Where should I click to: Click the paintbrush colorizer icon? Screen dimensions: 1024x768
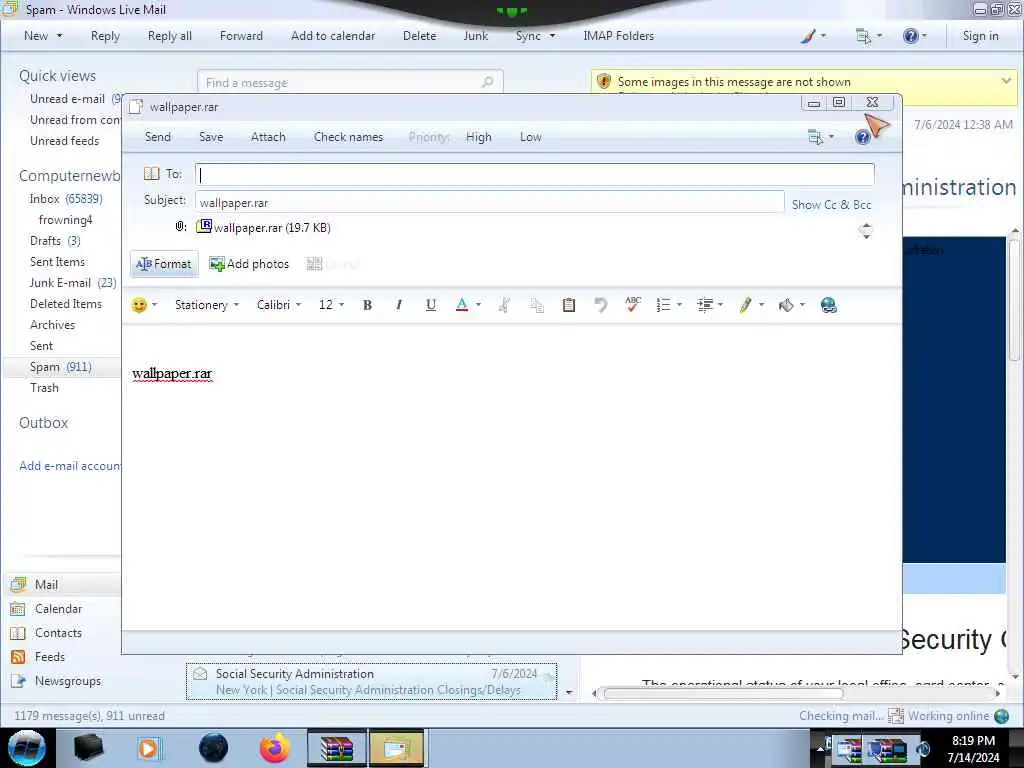(808, 36)
